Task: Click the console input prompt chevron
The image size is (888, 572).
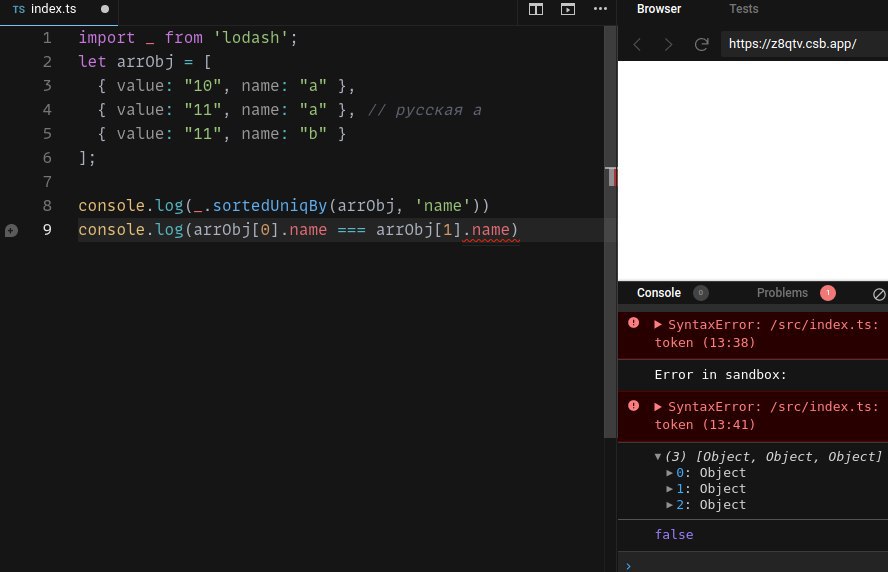Action: pos(629,566)
